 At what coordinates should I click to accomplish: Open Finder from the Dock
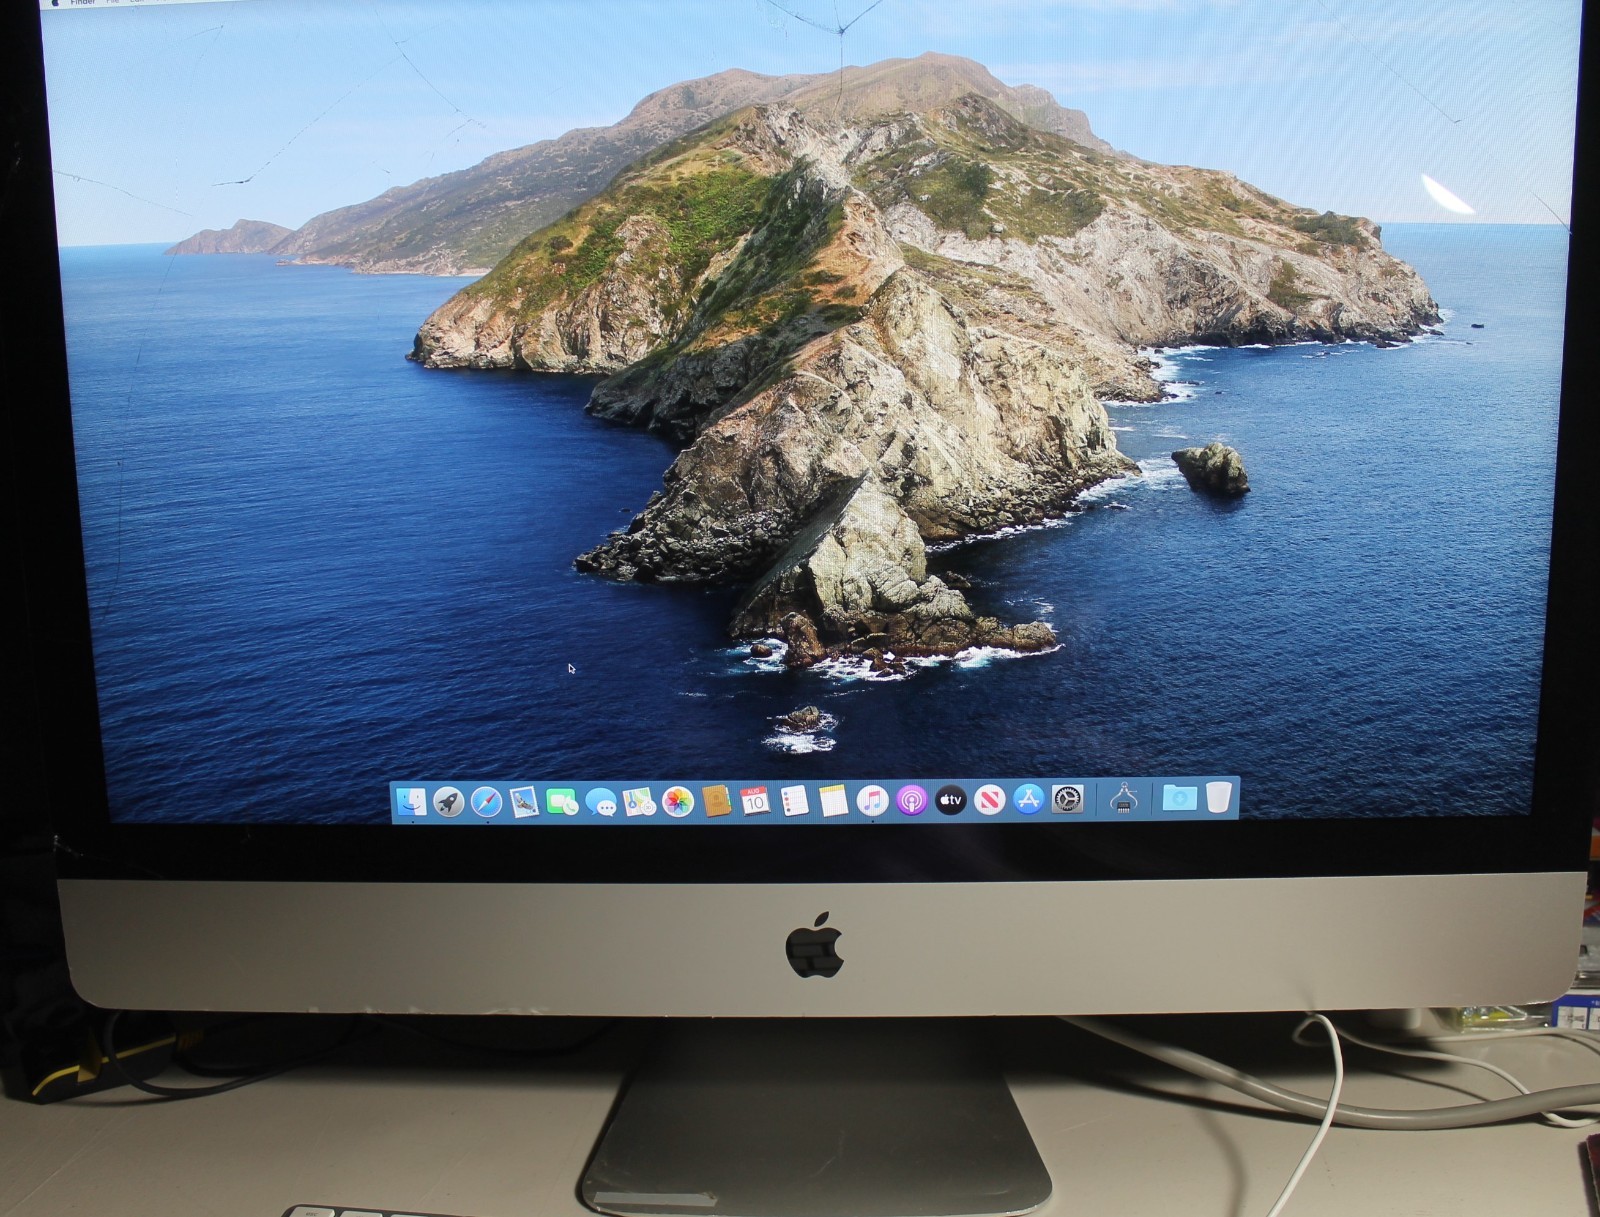pyautogui.click(x=411, y=801)
